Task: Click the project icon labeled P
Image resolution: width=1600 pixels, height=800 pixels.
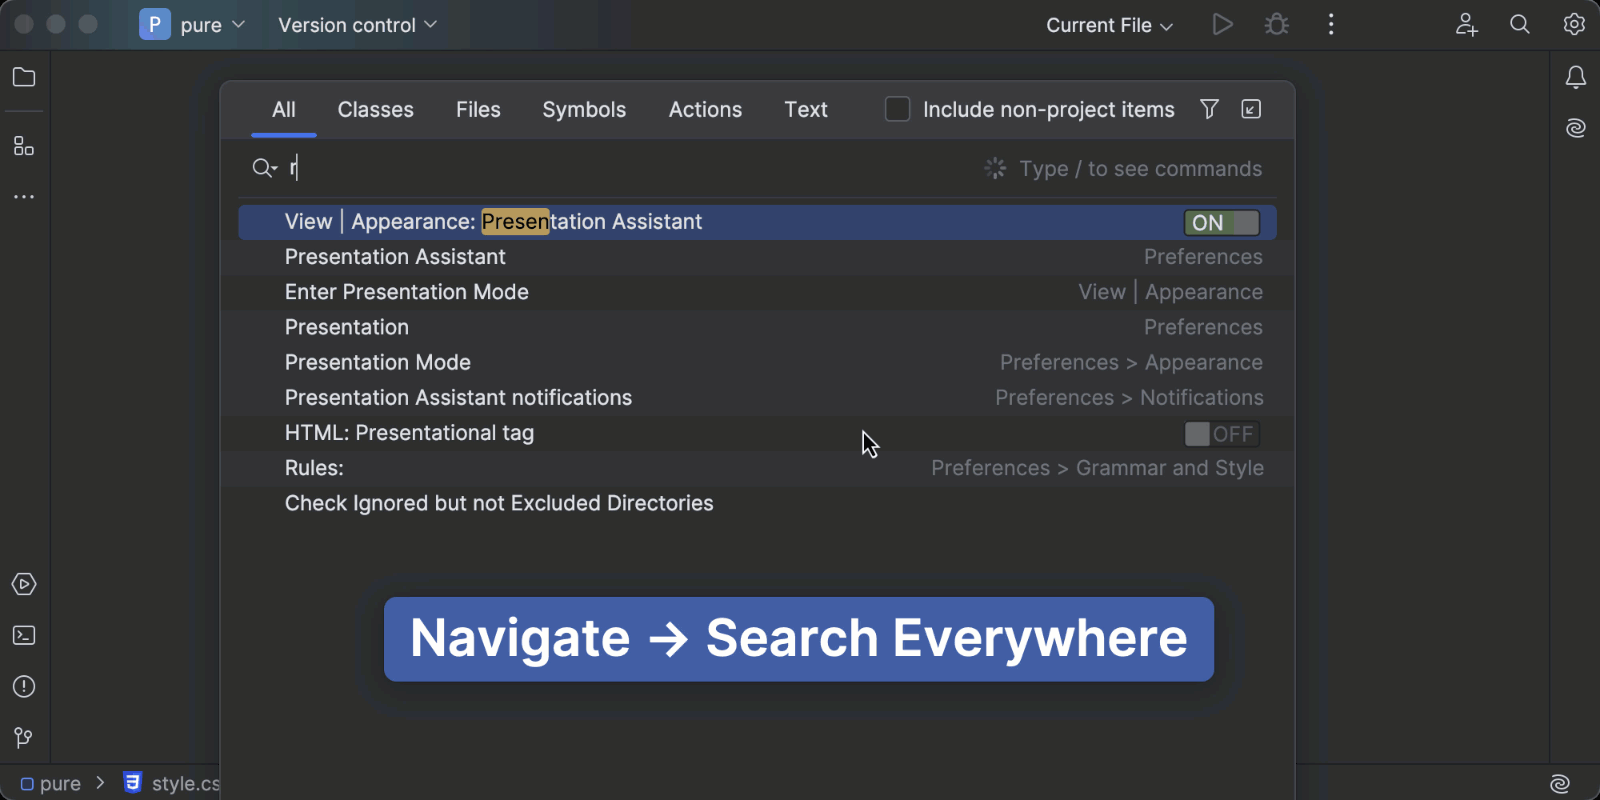Action: click(154, 24)
